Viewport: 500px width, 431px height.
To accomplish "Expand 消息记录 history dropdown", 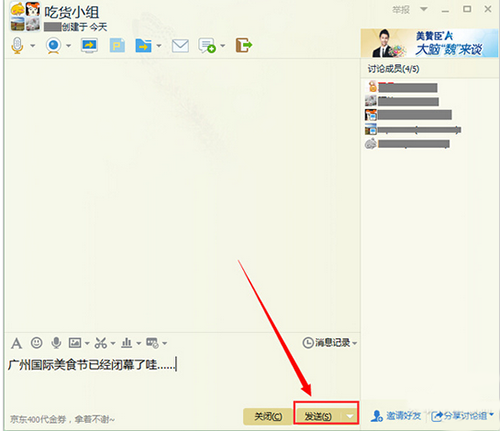I will tap(355, 343).
